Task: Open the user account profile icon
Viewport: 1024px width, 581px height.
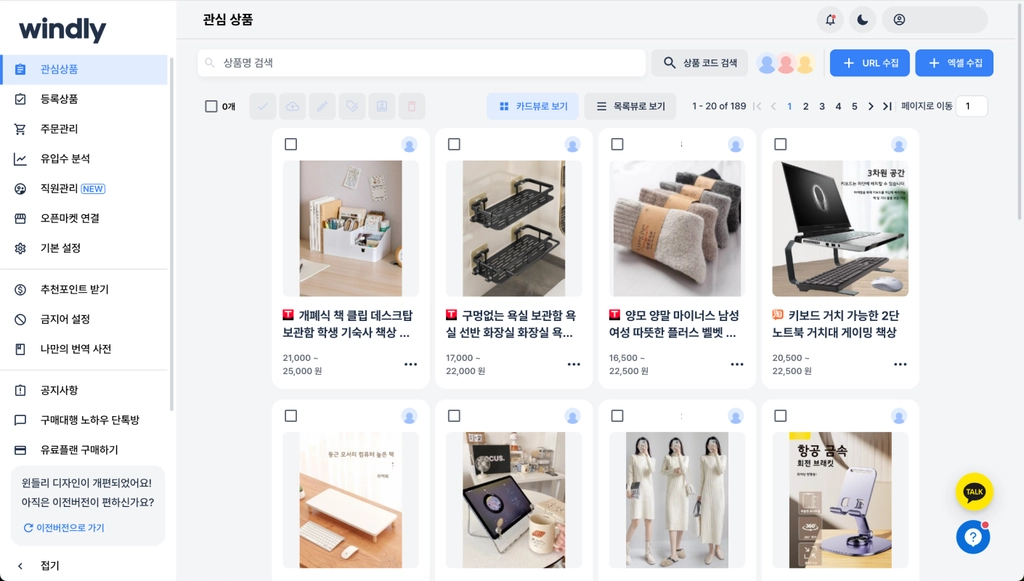Action: click(899, 20)
